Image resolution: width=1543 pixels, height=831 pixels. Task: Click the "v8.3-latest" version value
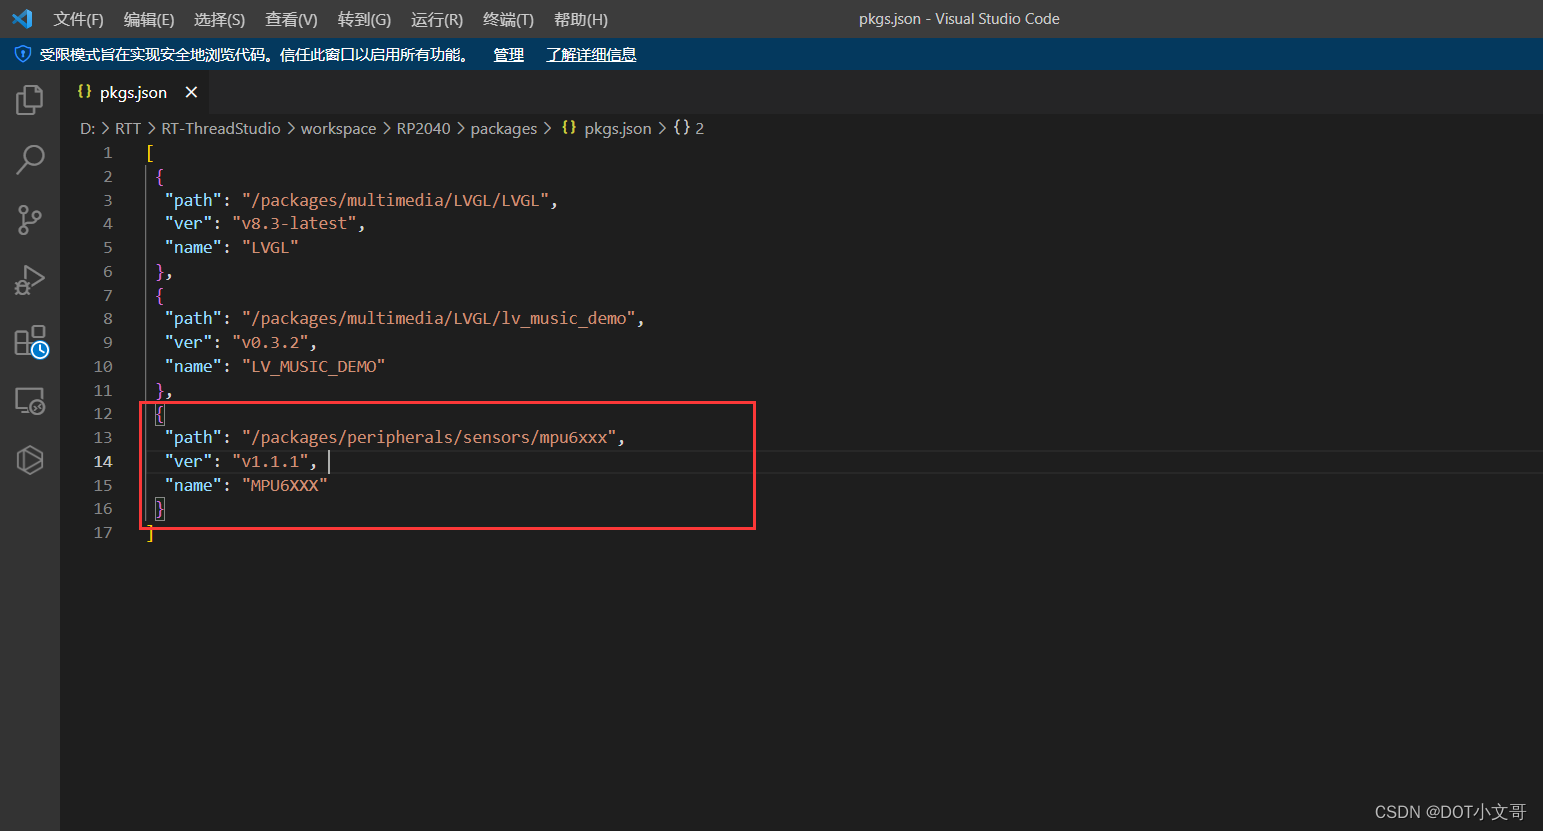click(294, 224)
